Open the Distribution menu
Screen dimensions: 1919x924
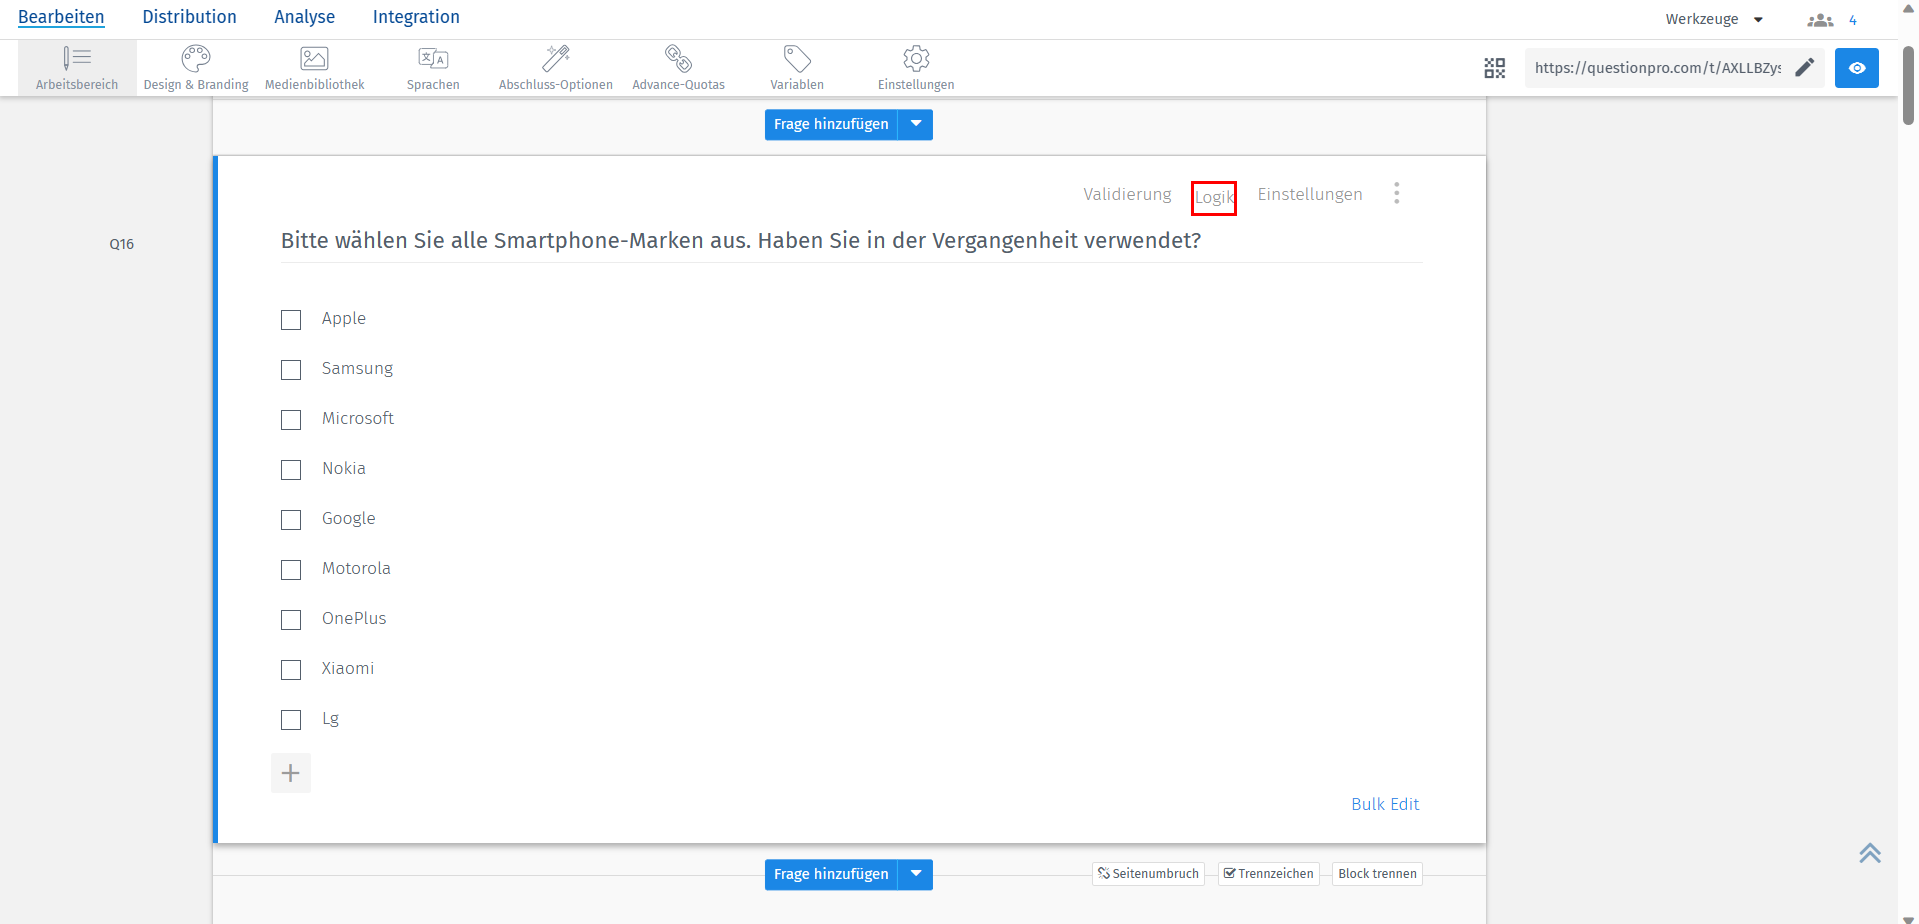189,17
